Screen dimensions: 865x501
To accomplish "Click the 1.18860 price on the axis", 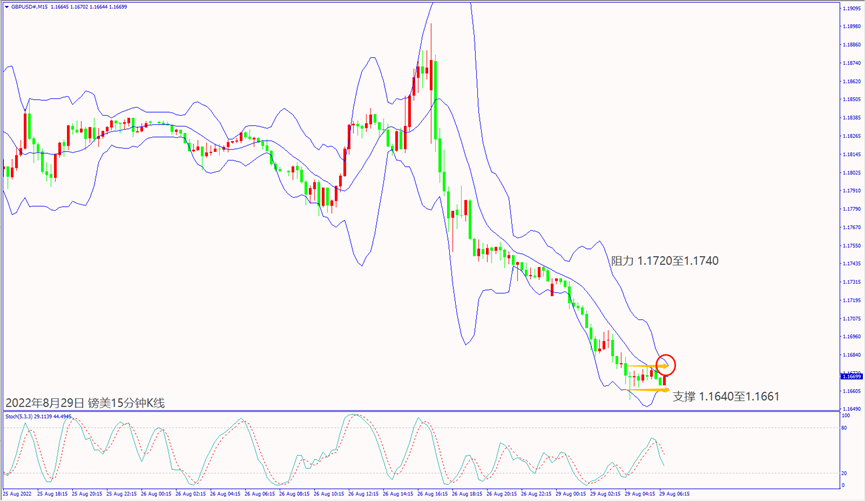I will (849, 45).
